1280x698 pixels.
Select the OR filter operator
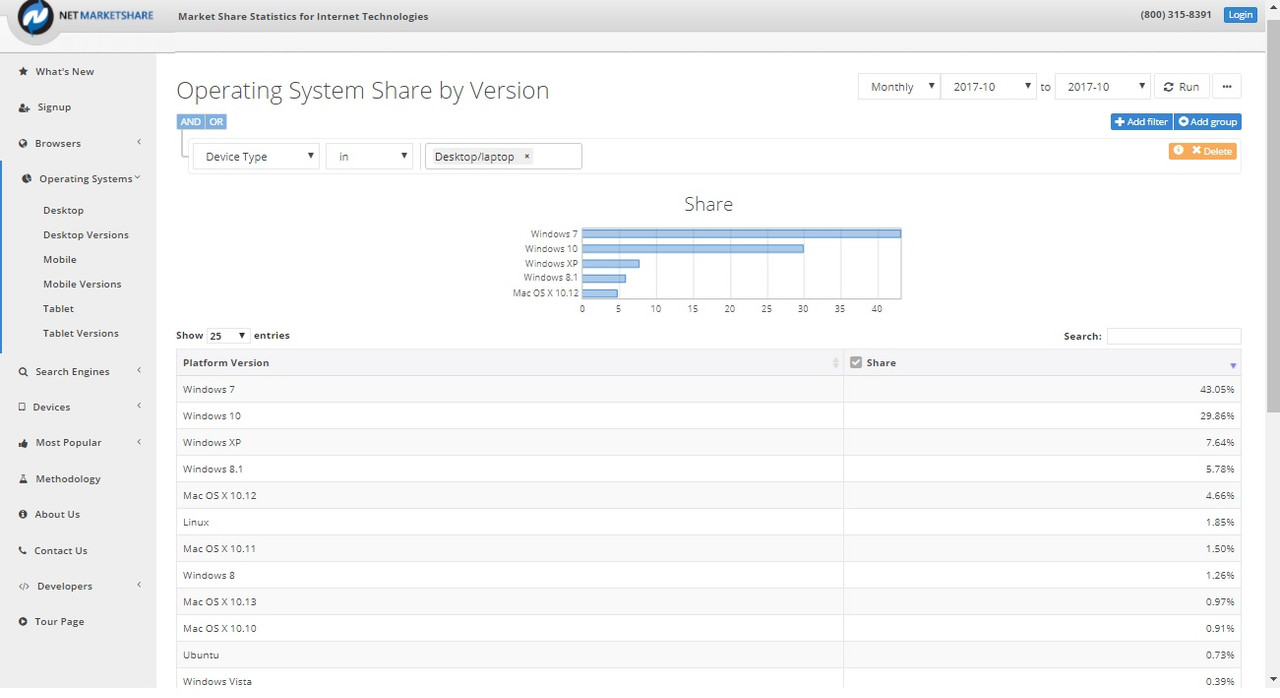click(x=216, y=122)
